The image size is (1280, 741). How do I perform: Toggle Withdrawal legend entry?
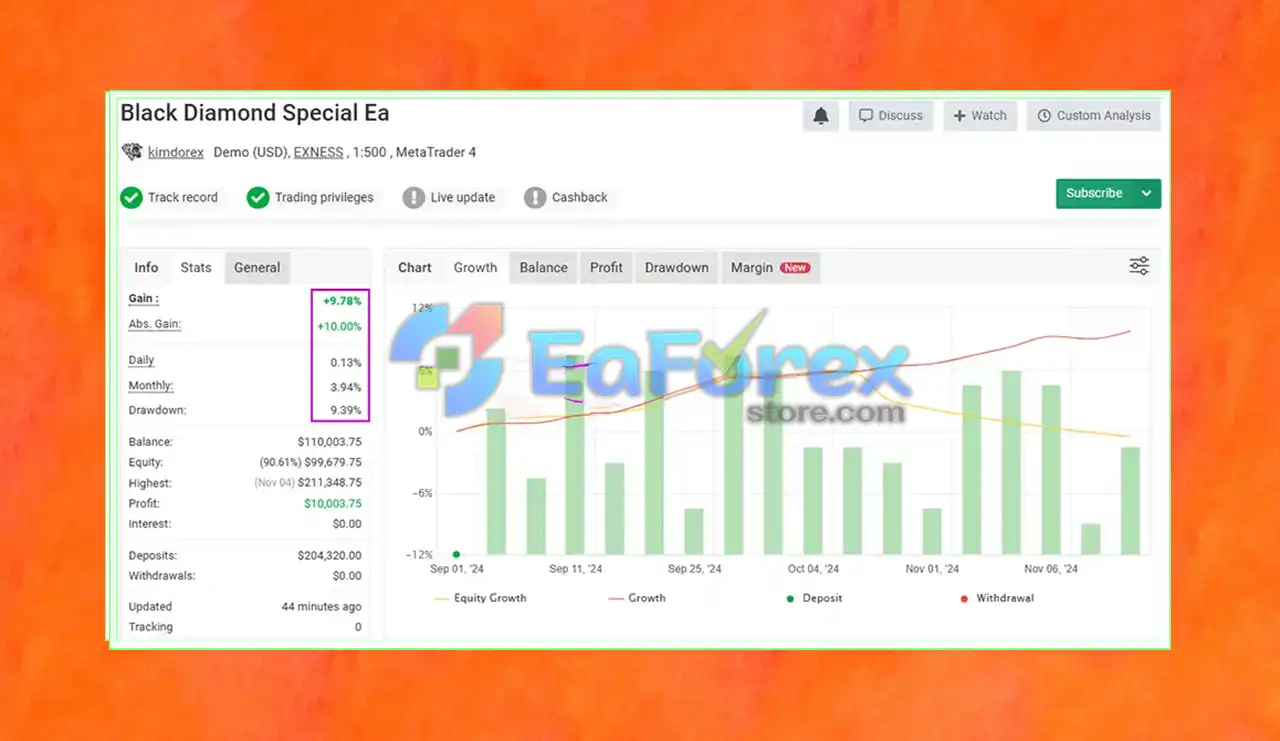coord(996,598)
